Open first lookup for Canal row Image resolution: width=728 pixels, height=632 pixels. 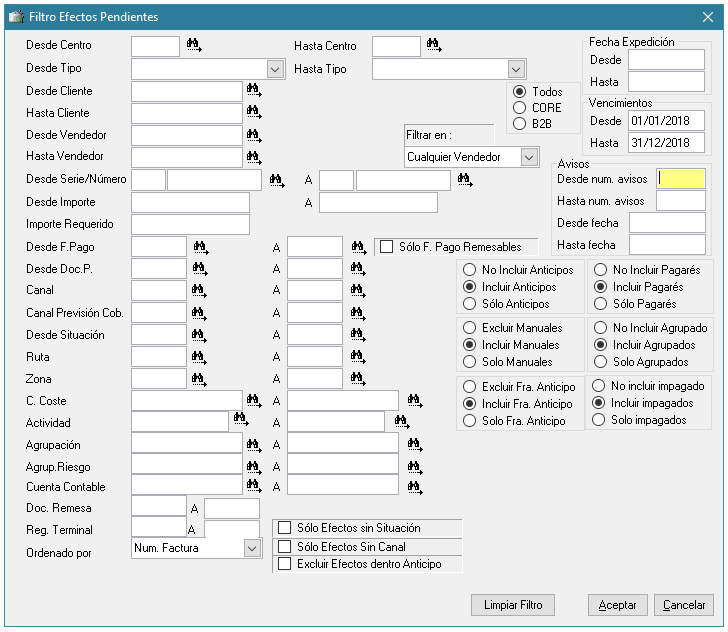199,291
